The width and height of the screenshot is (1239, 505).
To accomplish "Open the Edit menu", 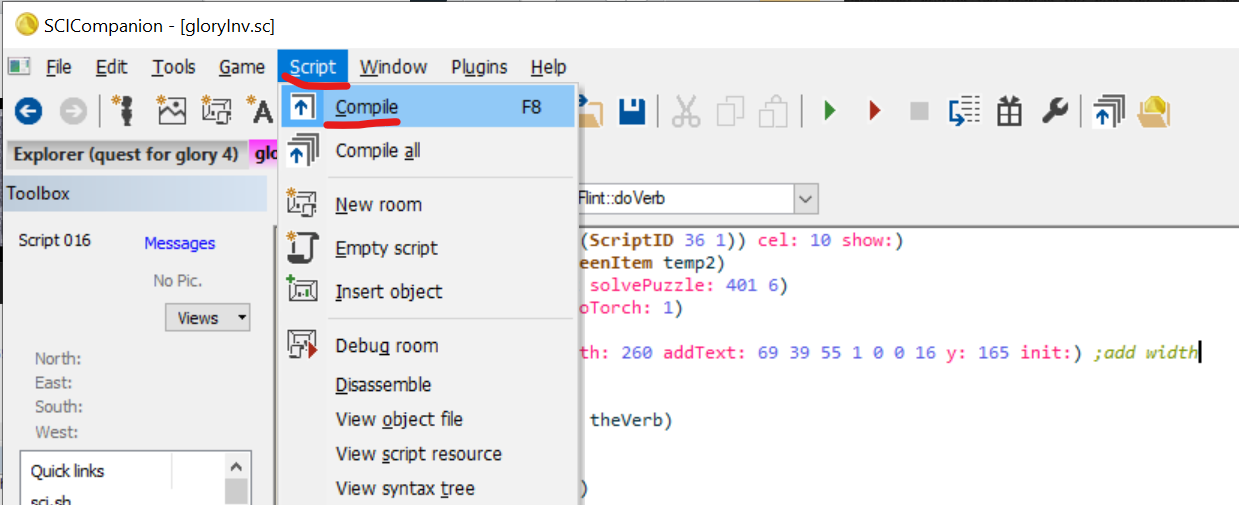I will point(111,67).
